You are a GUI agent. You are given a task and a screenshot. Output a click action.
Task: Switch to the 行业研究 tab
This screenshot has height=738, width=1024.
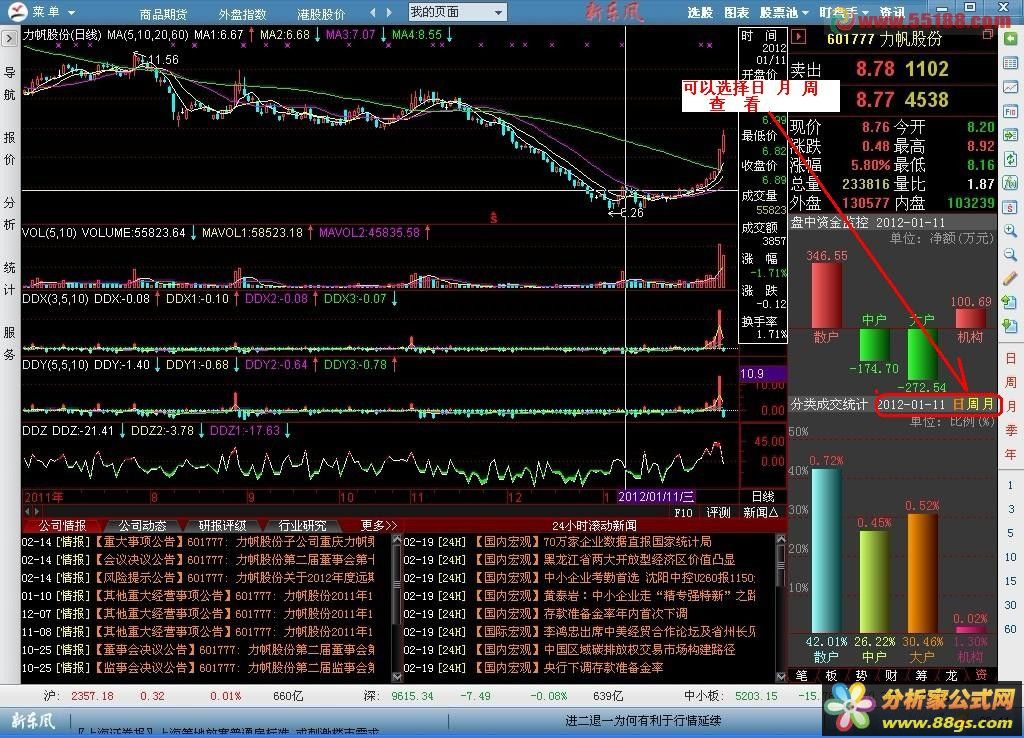click(302, 525)
